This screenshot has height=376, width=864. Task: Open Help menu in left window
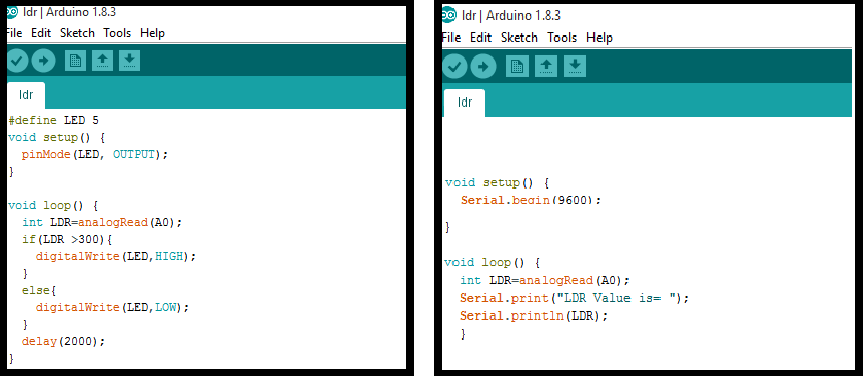(x=152, y=33)
